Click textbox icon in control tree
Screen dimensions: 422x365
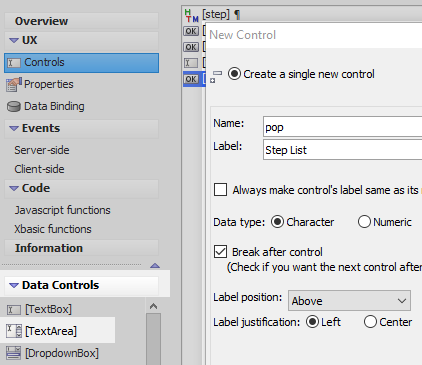(x=191, y=63)
